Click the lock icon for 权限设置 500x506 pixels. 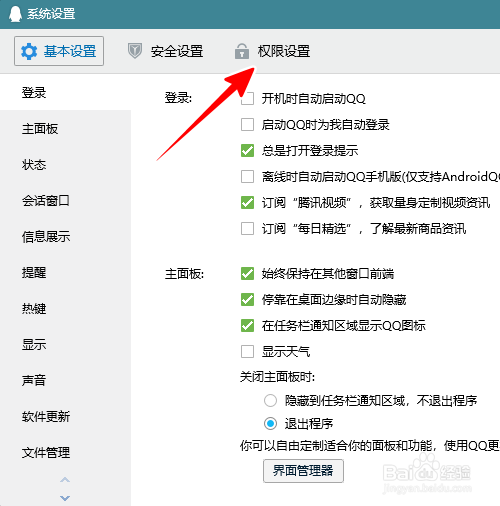click(242, 51)
